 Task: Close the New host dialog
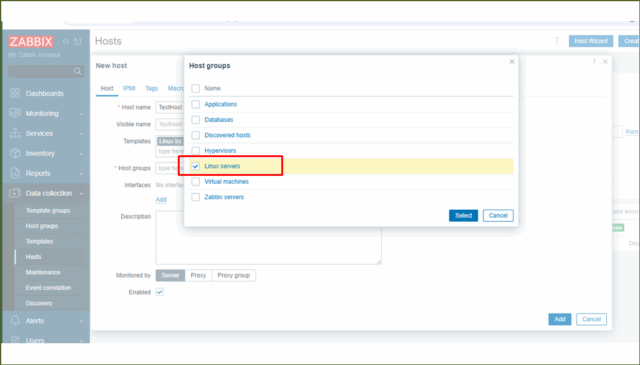click(605, 62)
